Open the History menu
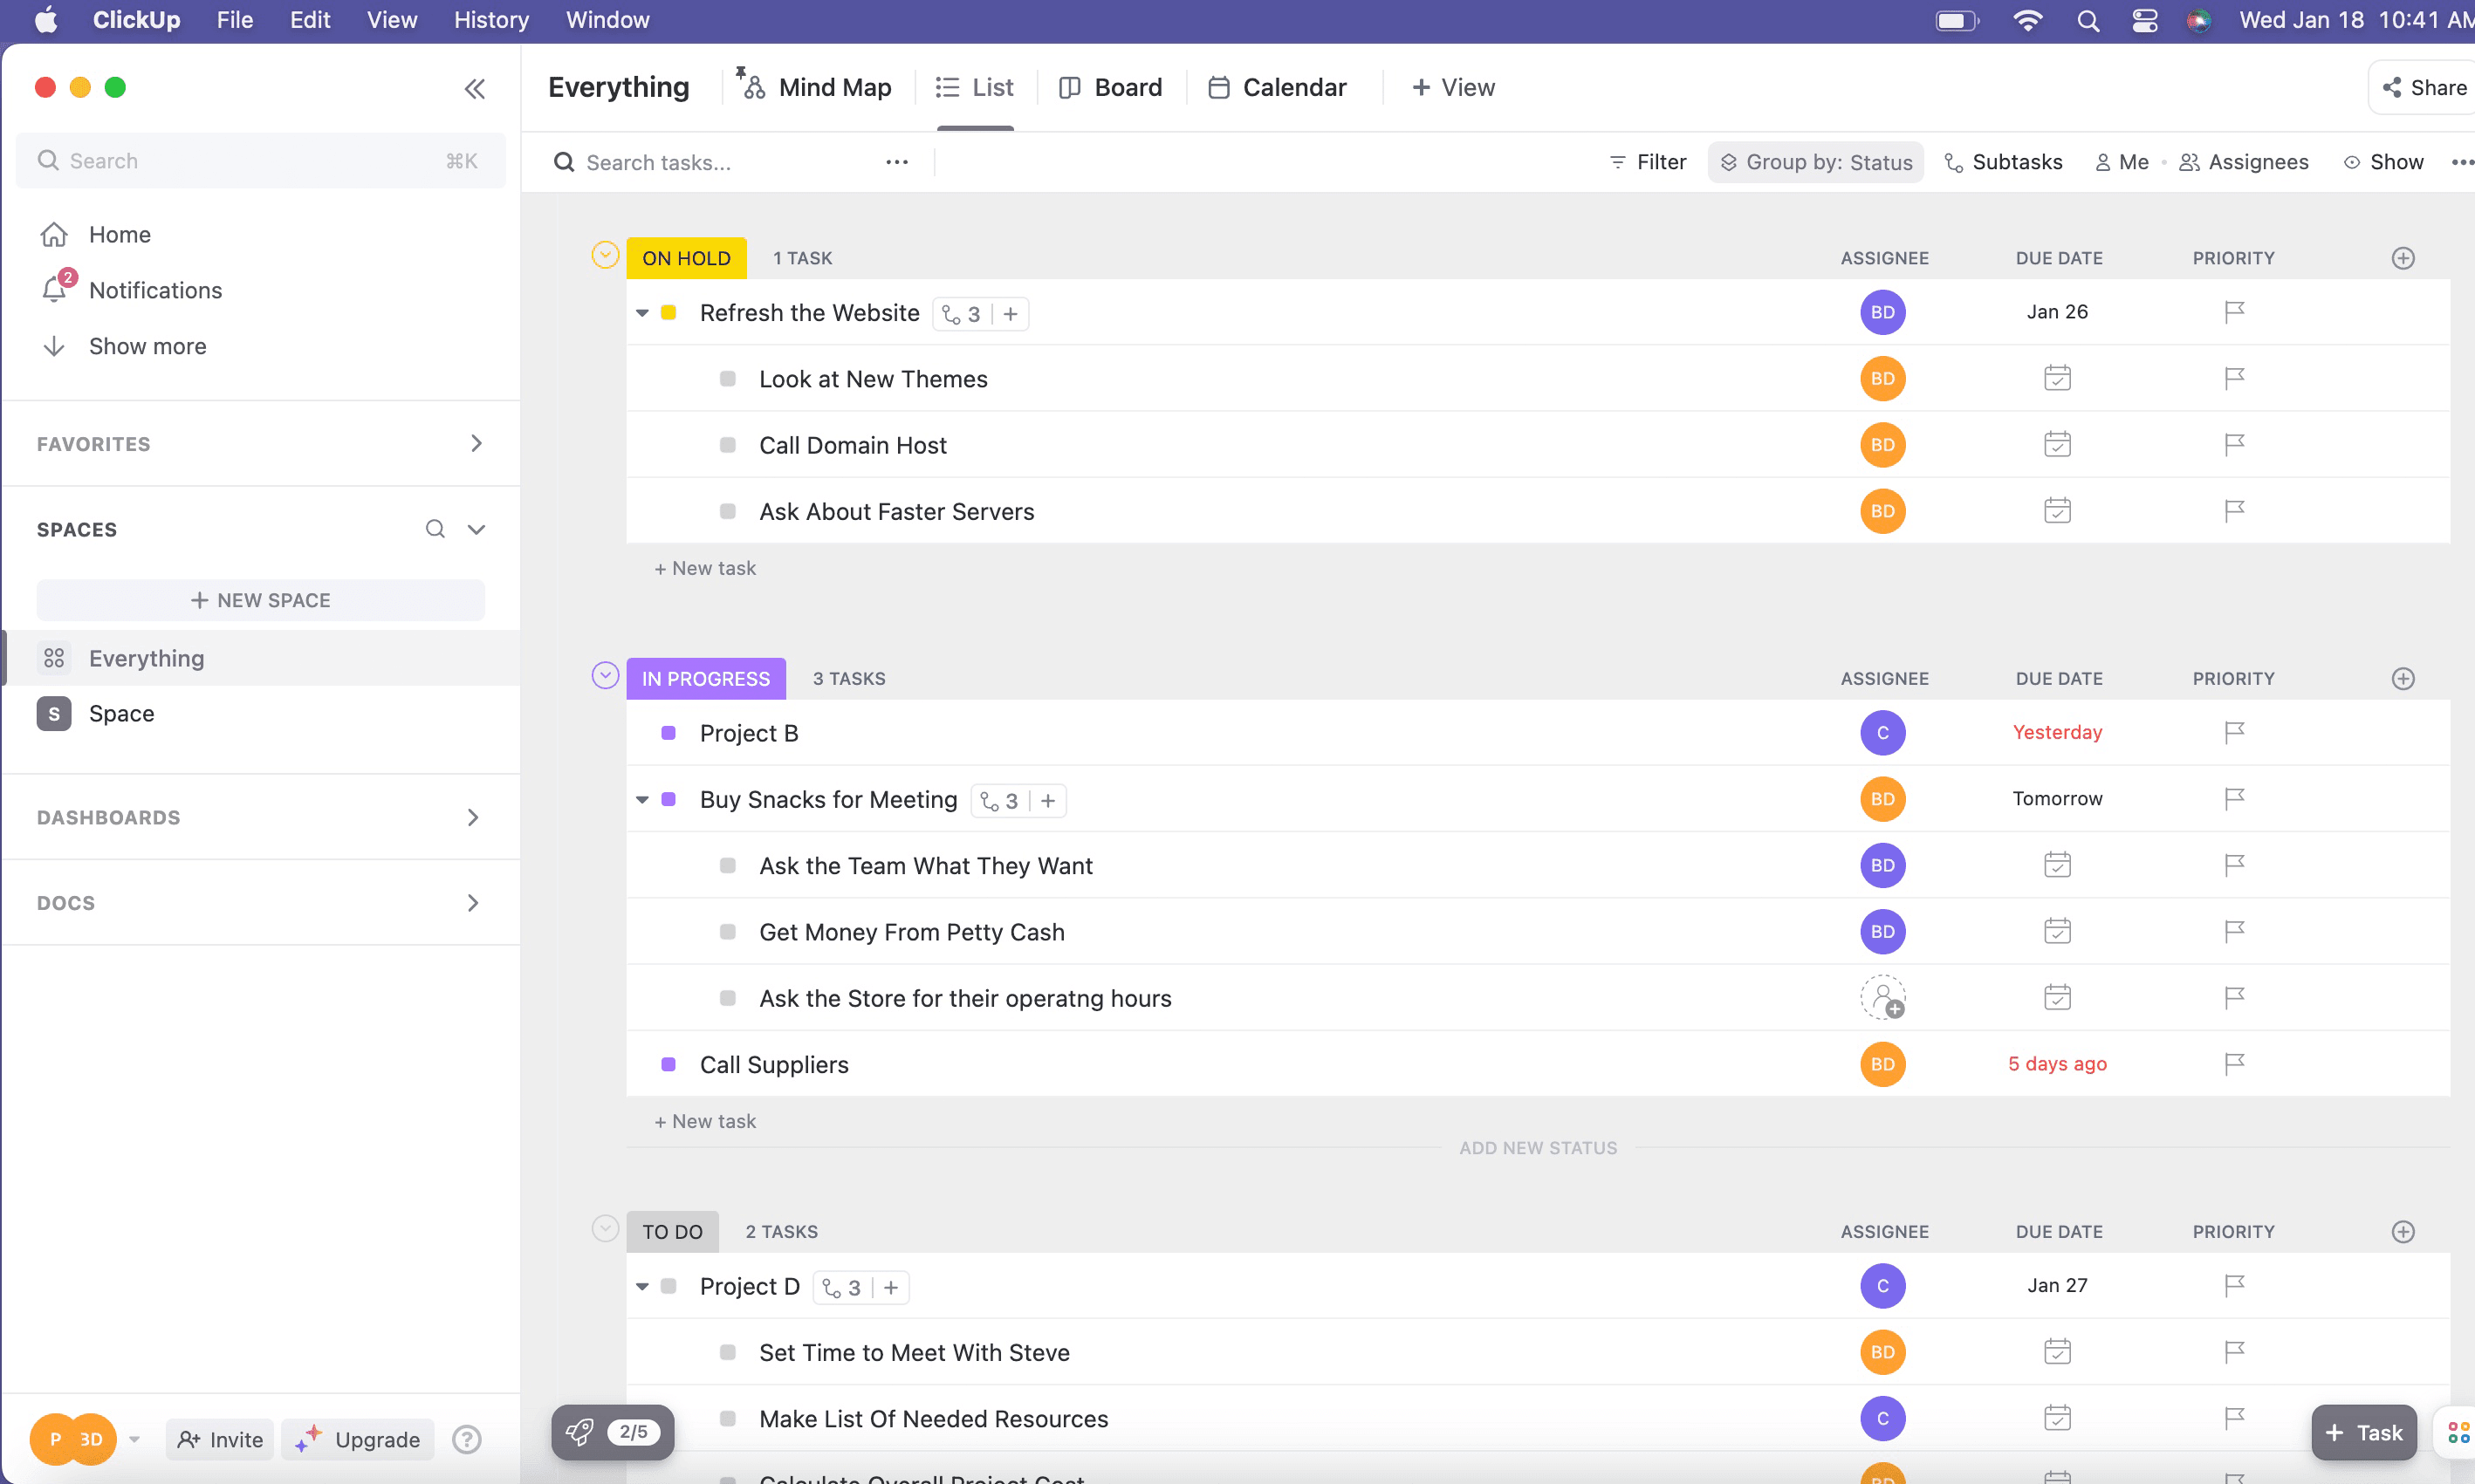 click(x=491, y=20)
